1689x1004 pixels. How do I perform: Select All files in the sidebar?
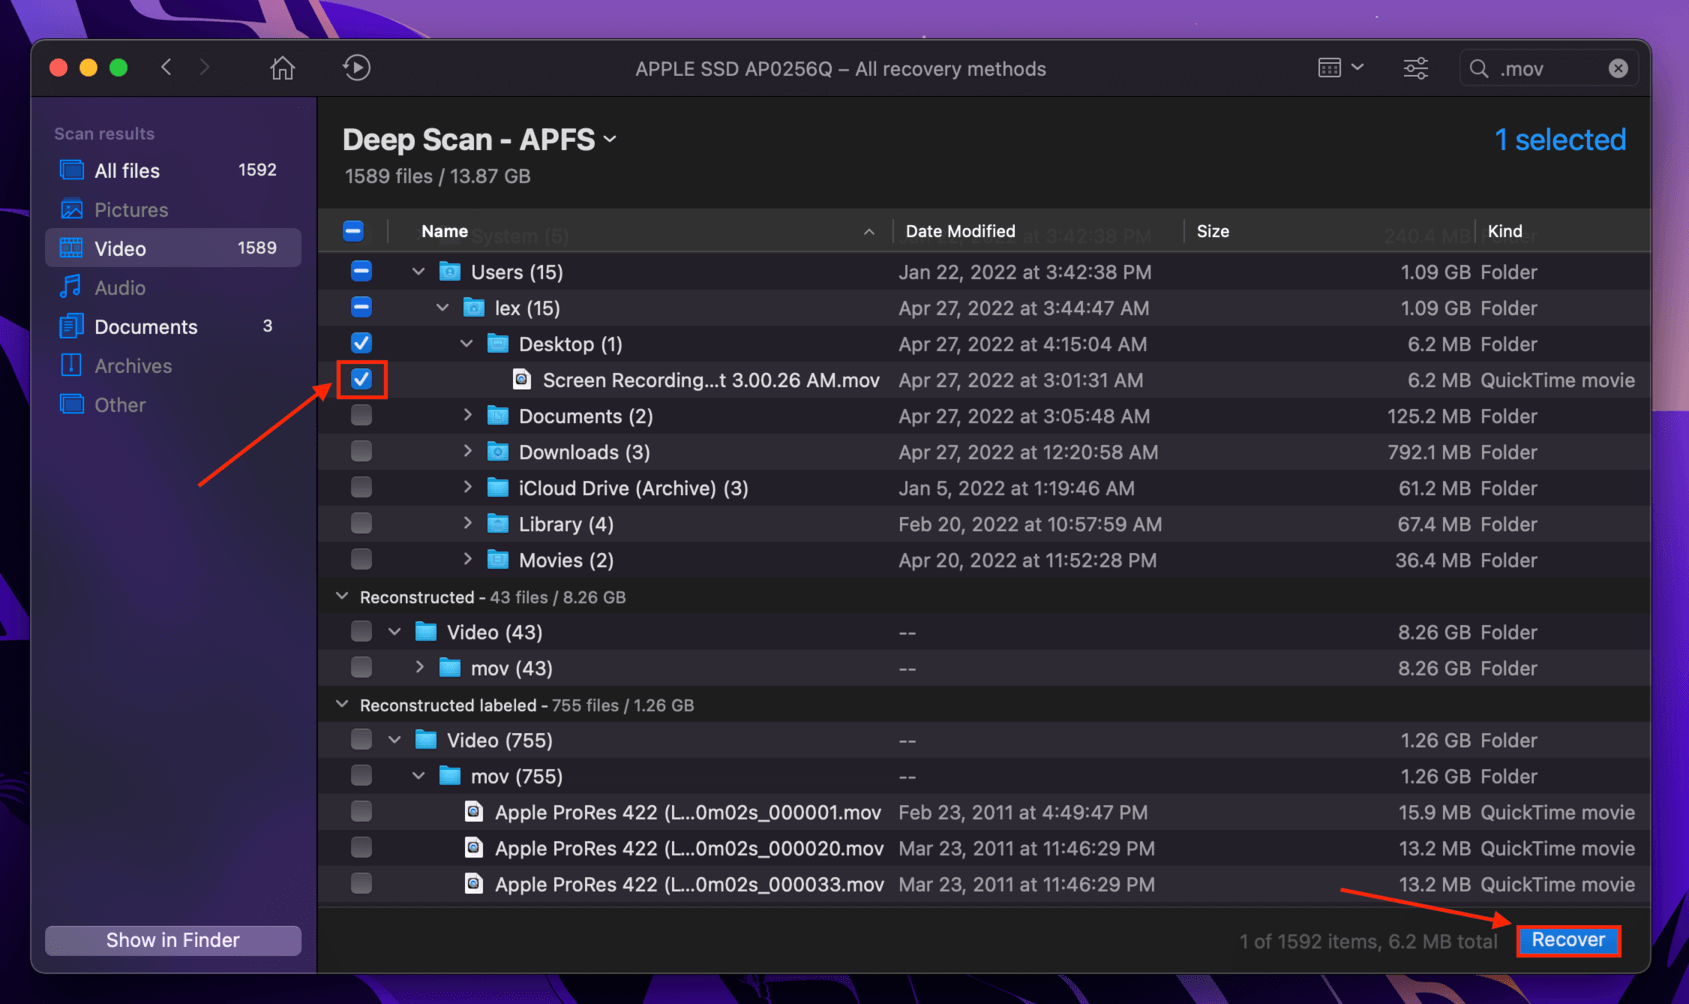[173, 171]
